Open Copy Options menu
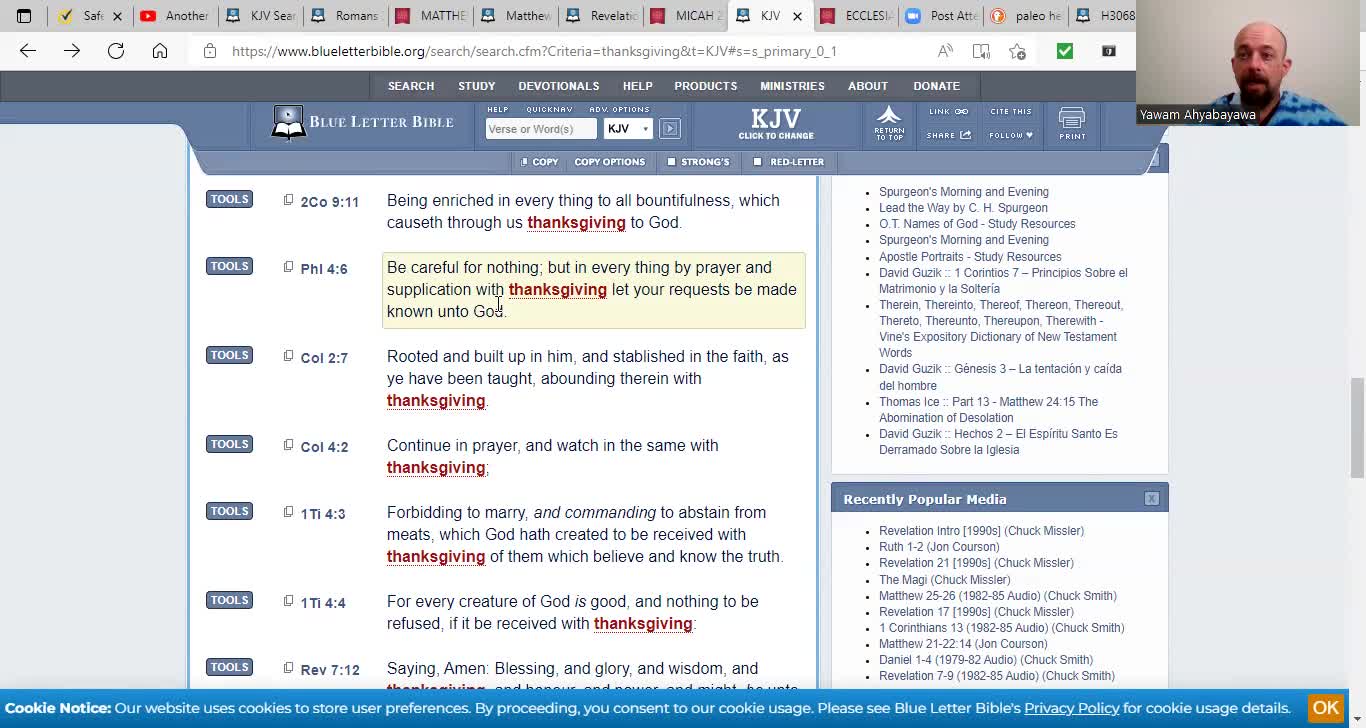The width and height of the screenshot is (1366, 728). (x=609, y=162)
